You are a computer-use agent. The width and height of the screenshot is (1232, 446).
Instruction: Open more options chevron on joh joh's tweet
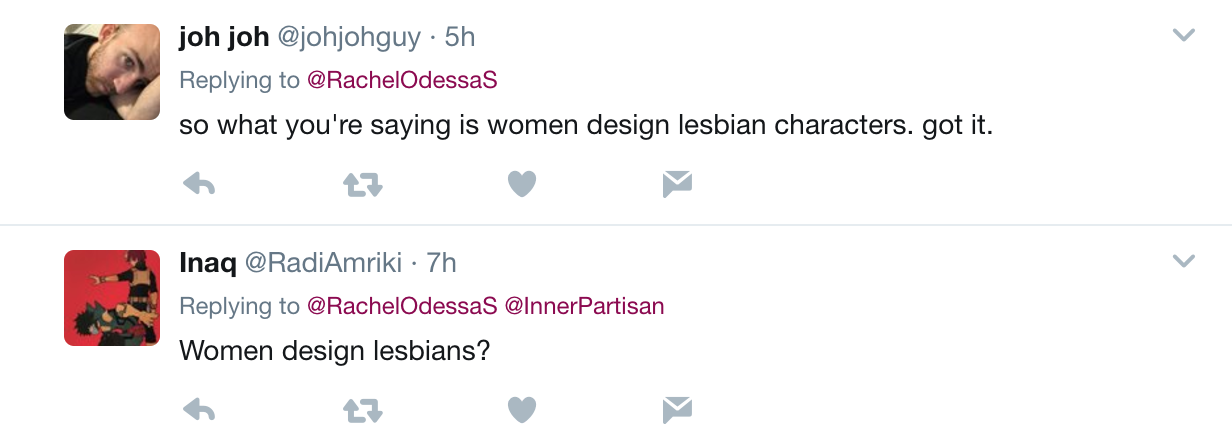coord(1183,36)
